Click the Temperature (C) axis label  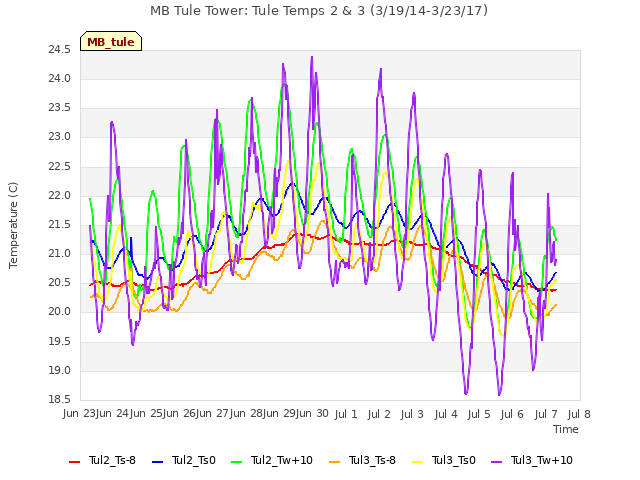pyautogui.click(x=13, y=225)
